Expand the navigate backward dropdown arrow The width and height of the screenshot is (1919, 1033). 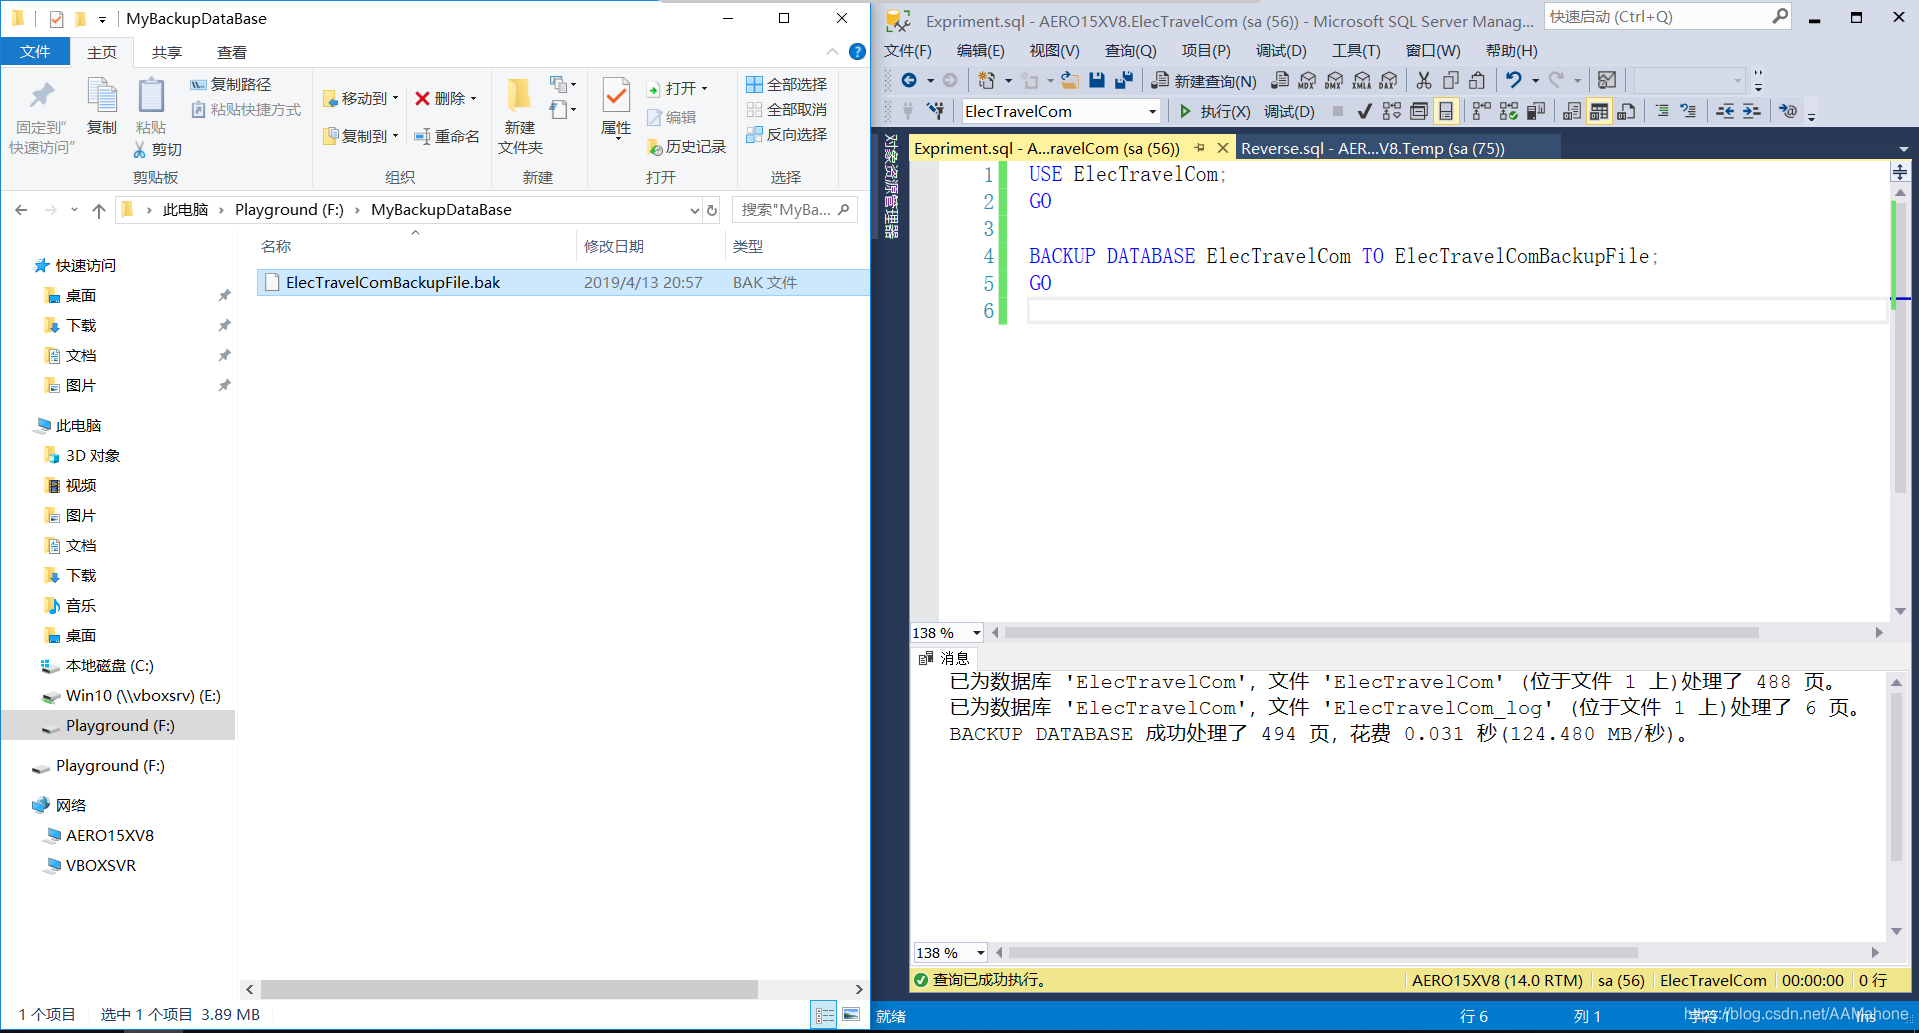(x=930, y=81)
